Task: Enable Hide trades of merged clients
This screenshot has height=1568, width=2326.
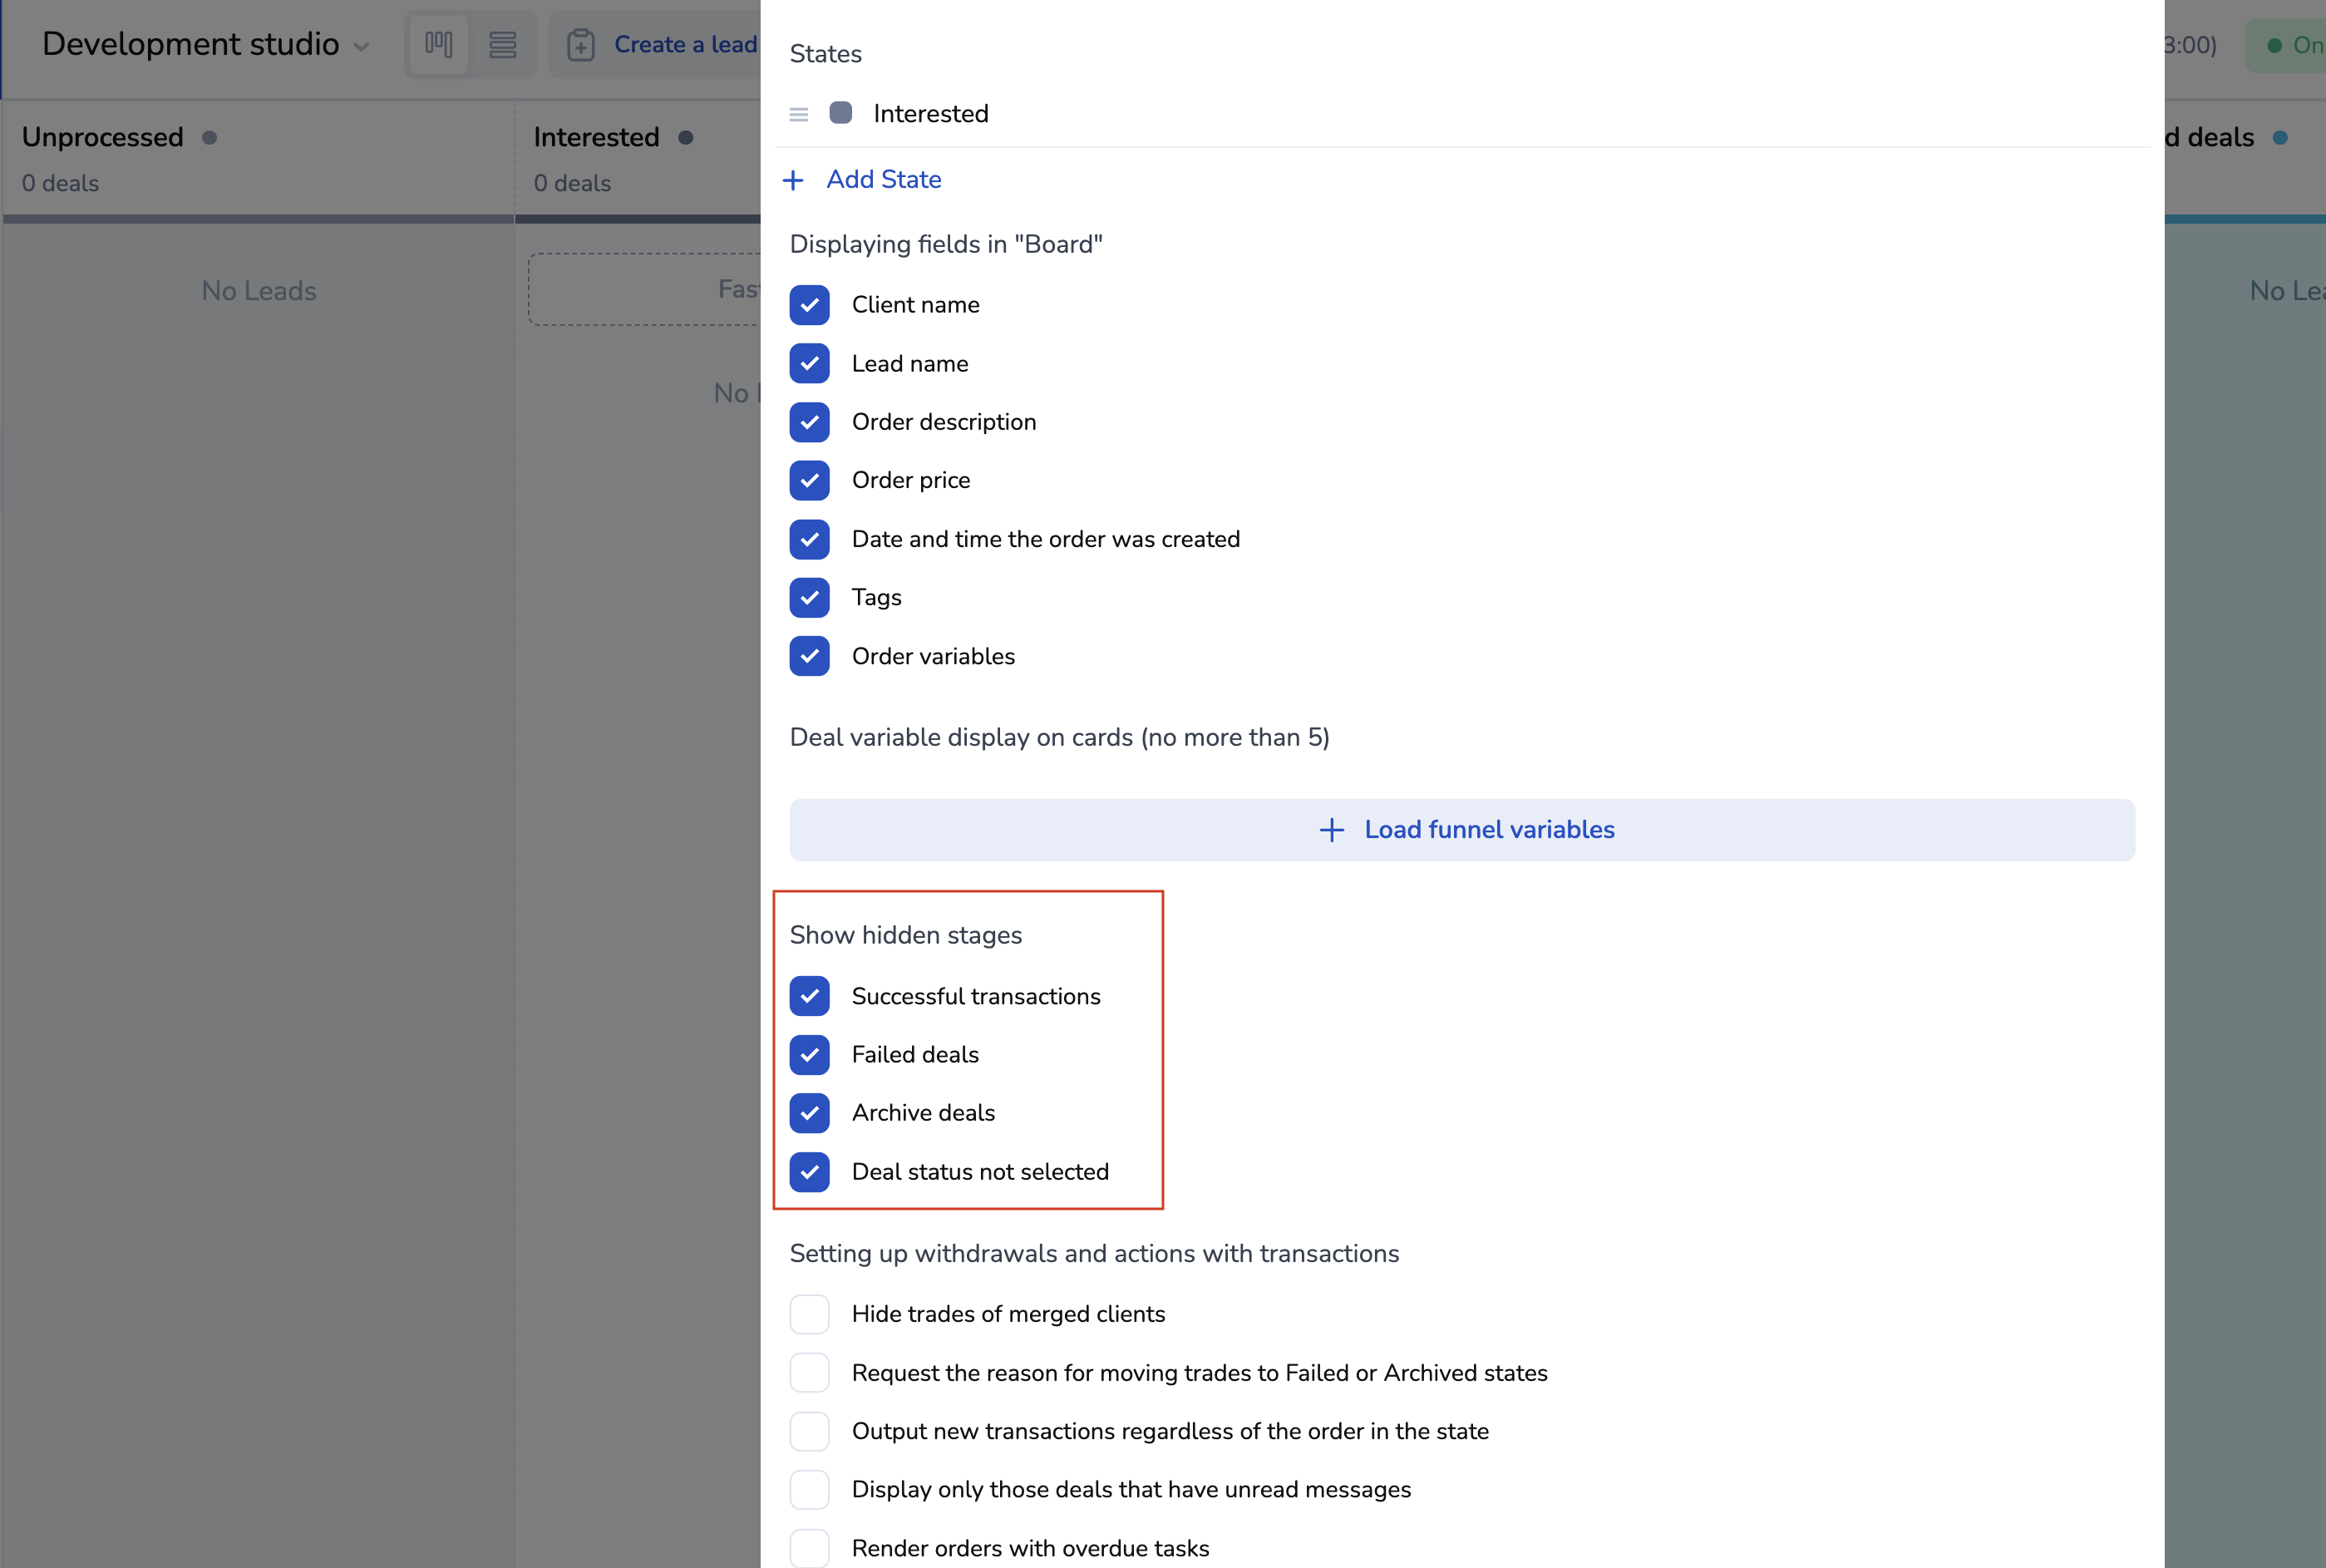Action: (809, 1314)
